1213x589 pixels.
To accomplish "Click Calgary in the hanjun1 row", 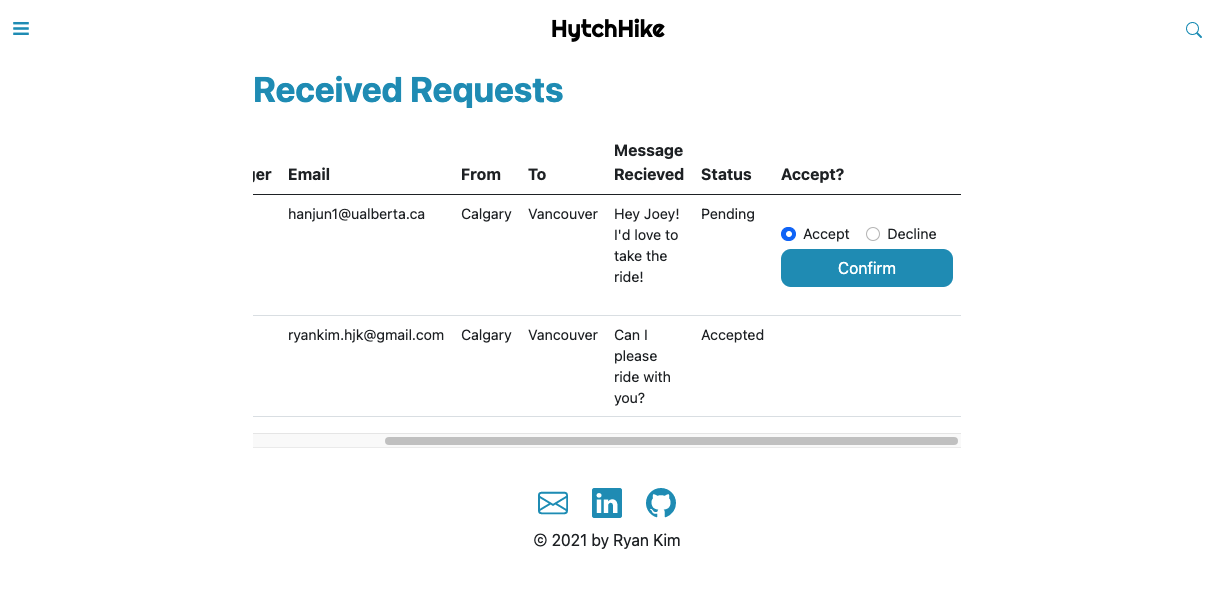I will click(x=486, y=214).
